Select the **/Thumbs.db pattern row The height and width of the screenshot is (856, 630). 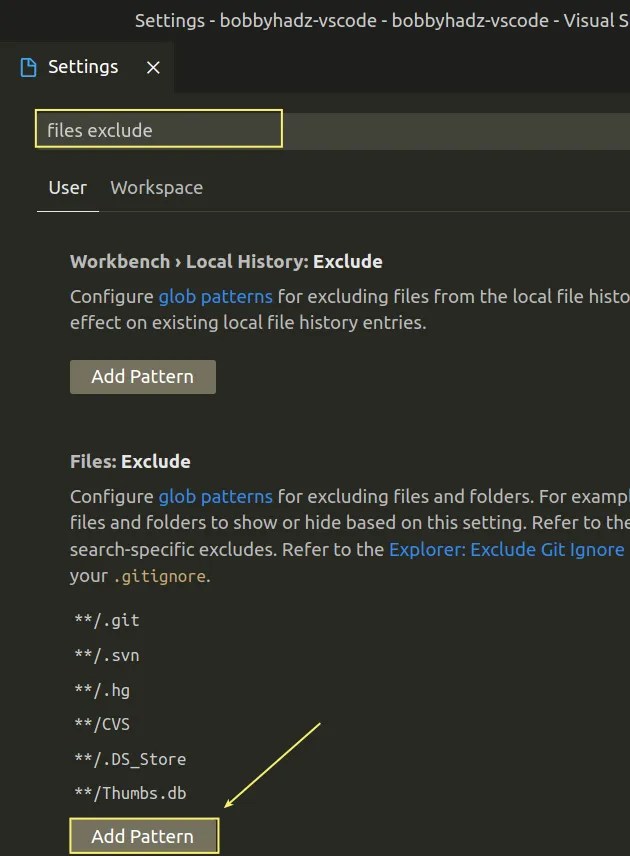coord(130,793)
